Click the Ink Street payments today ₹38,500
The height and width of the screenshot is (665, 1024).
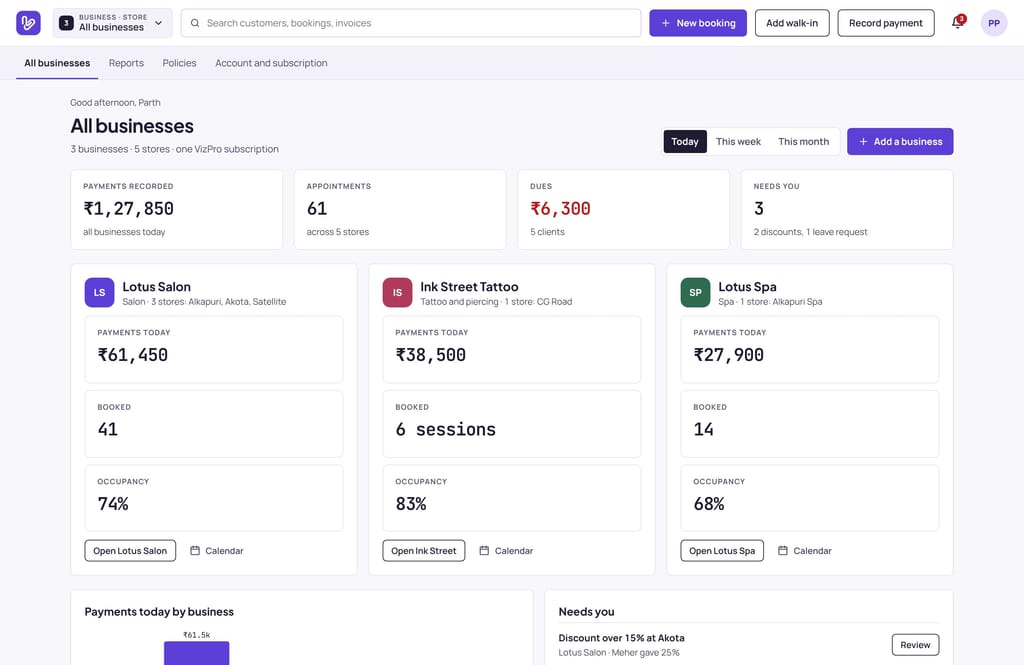pos(511,349)
